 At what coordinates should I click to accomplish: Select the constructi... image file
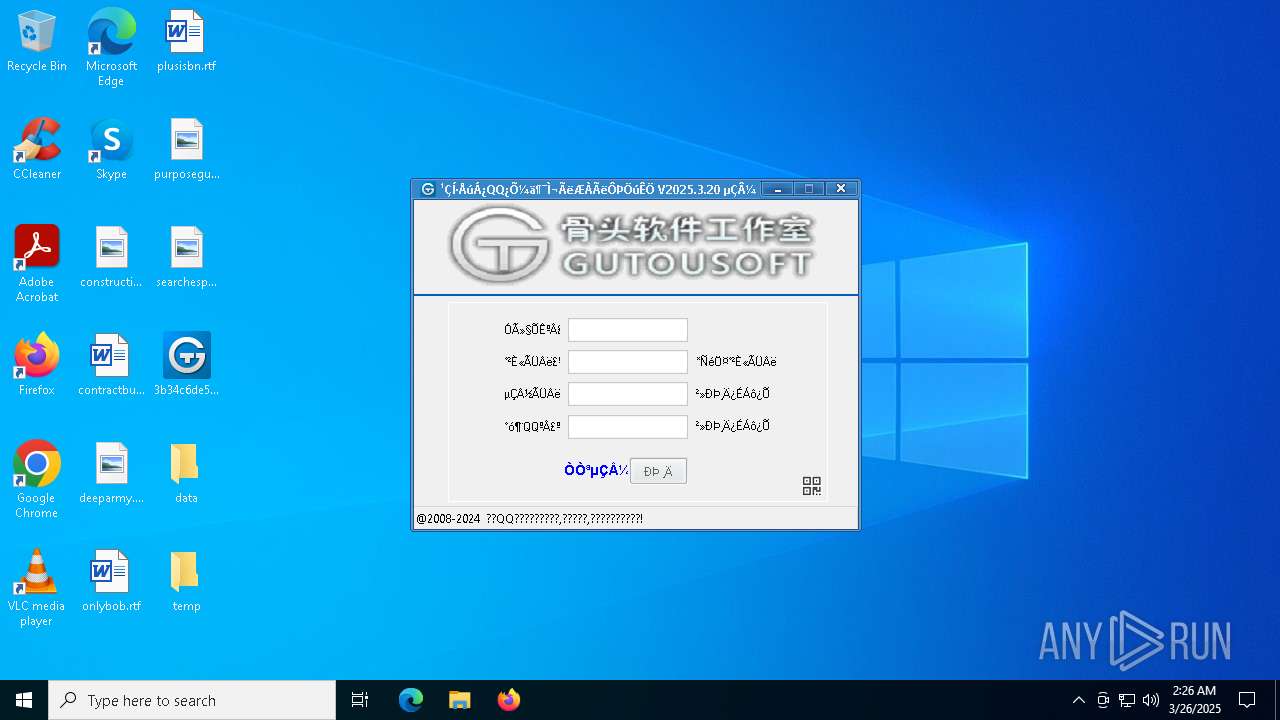tap(111, 256)
